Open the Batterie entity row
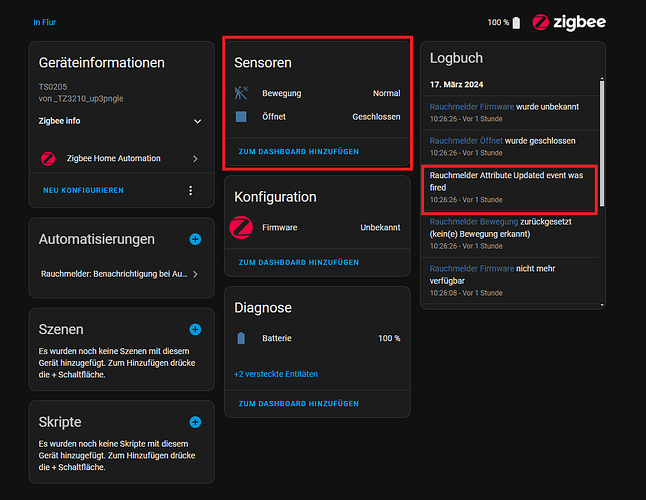 (x=317, y=338)
